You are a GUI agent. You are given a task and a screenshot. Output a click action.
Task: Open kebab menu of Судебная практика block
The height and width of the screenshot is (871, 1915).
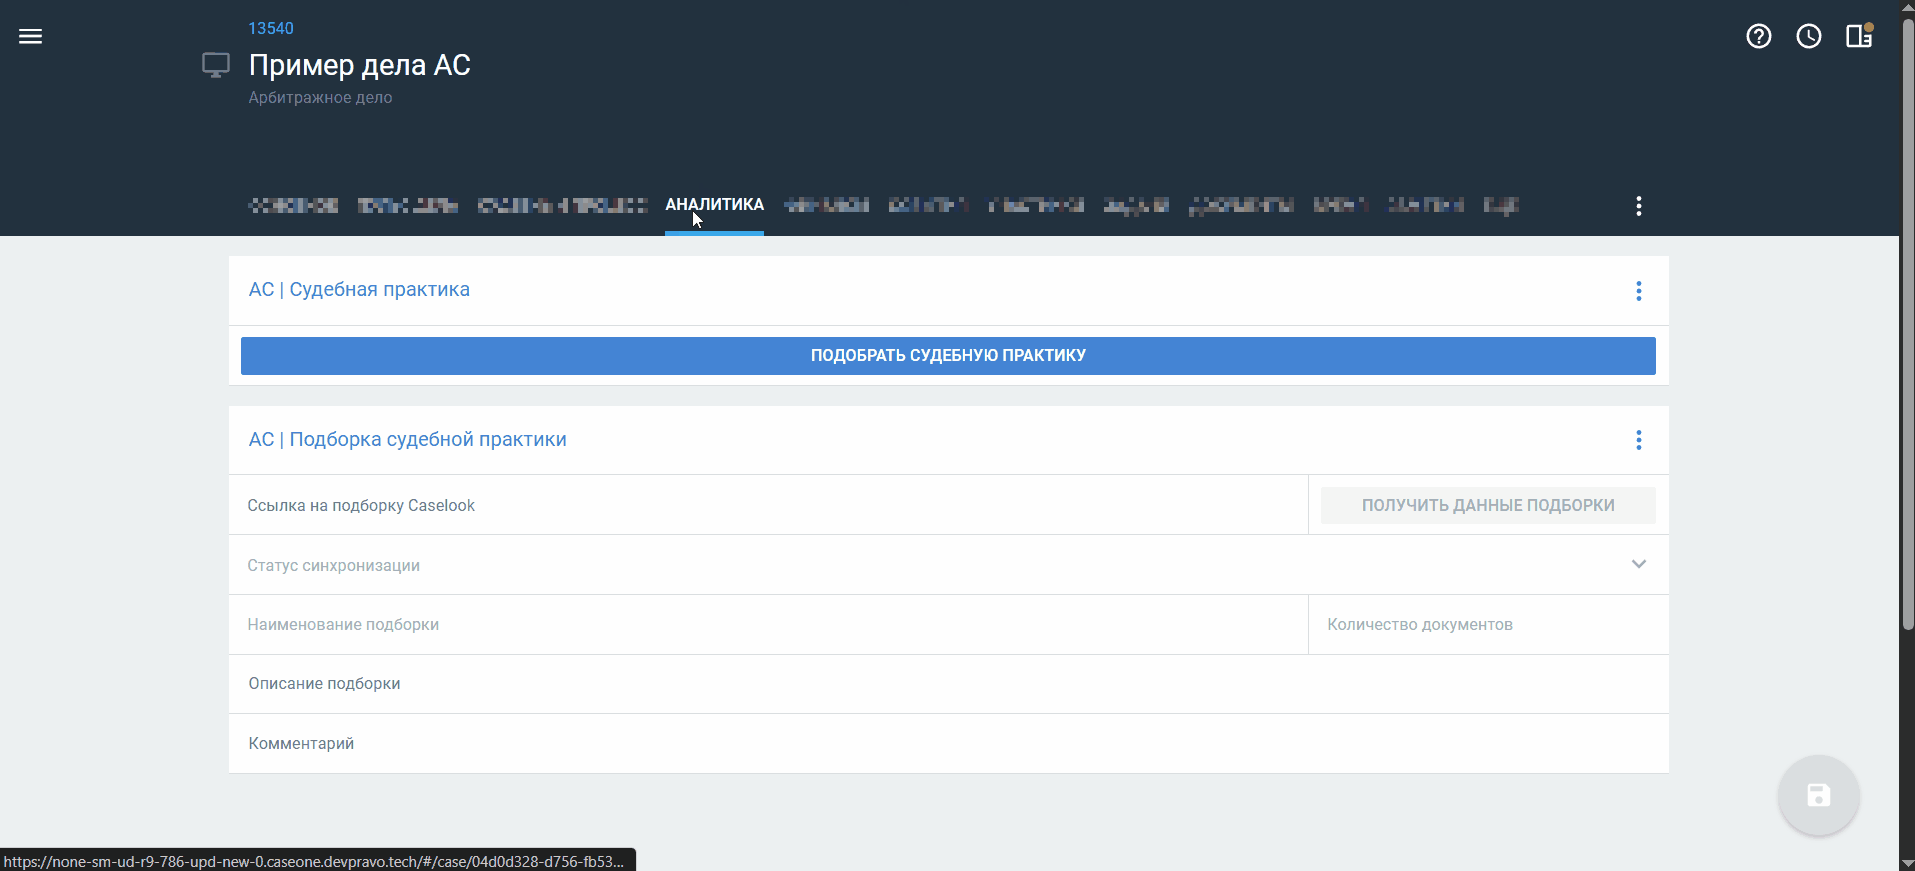pyautogui.click(x=1638, y=291)
